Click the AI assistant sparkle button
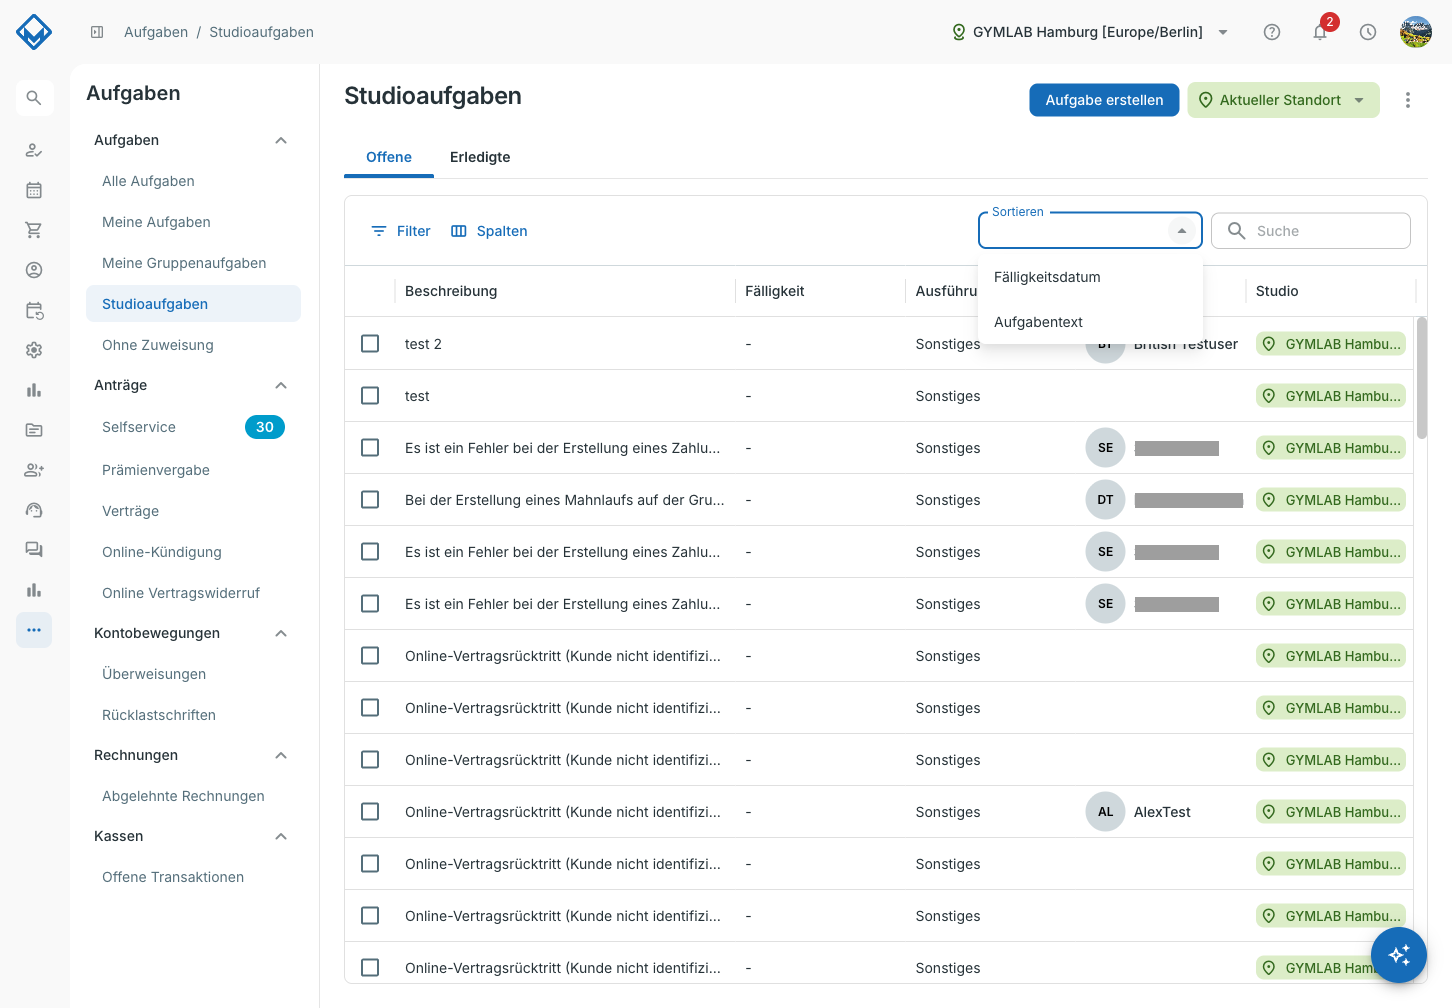The height and width of the screenshot is (1008, 1452). (1399, 955)
